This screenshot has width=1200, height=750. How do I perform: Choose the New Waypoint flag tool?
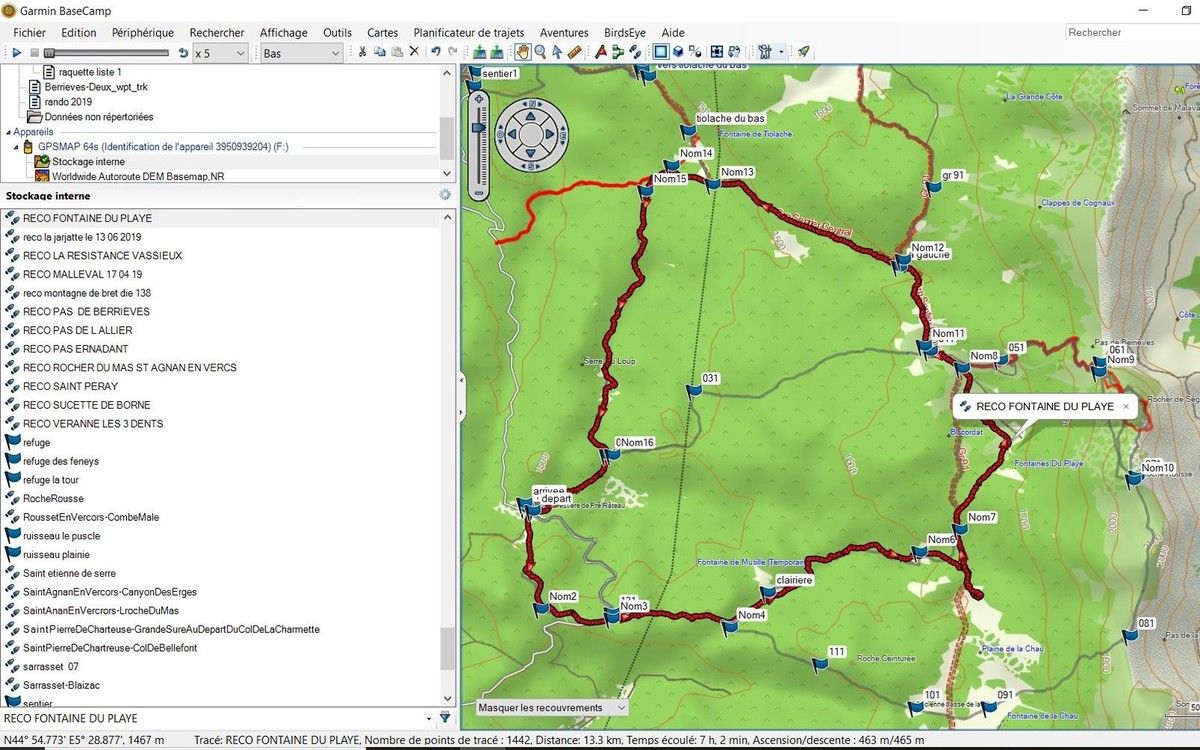click(601, 53)
